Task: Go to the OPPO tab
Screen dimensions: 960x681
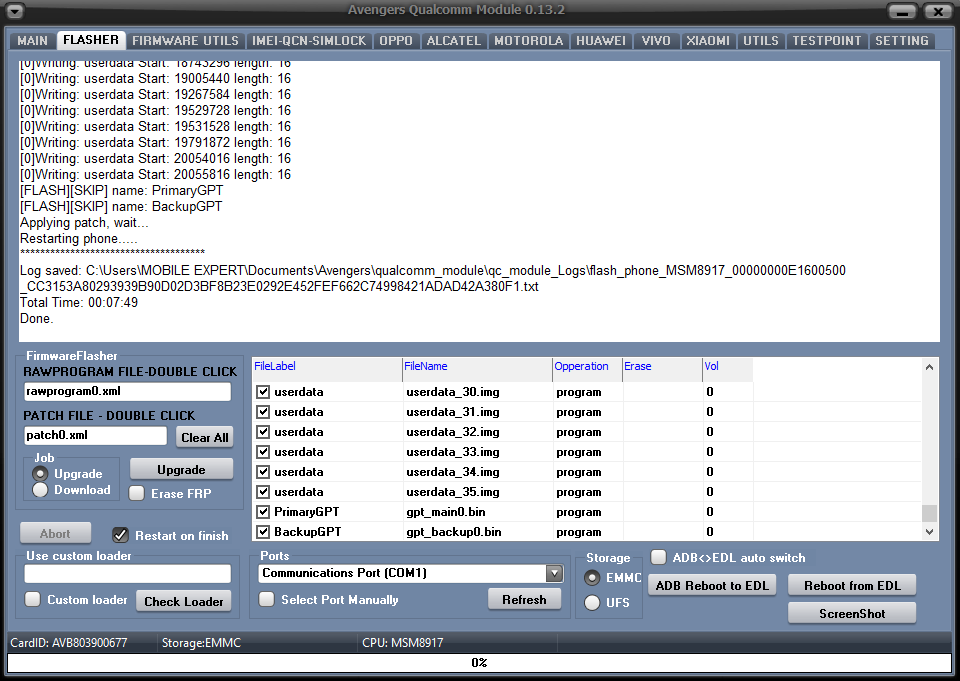Action: (396, 40)
